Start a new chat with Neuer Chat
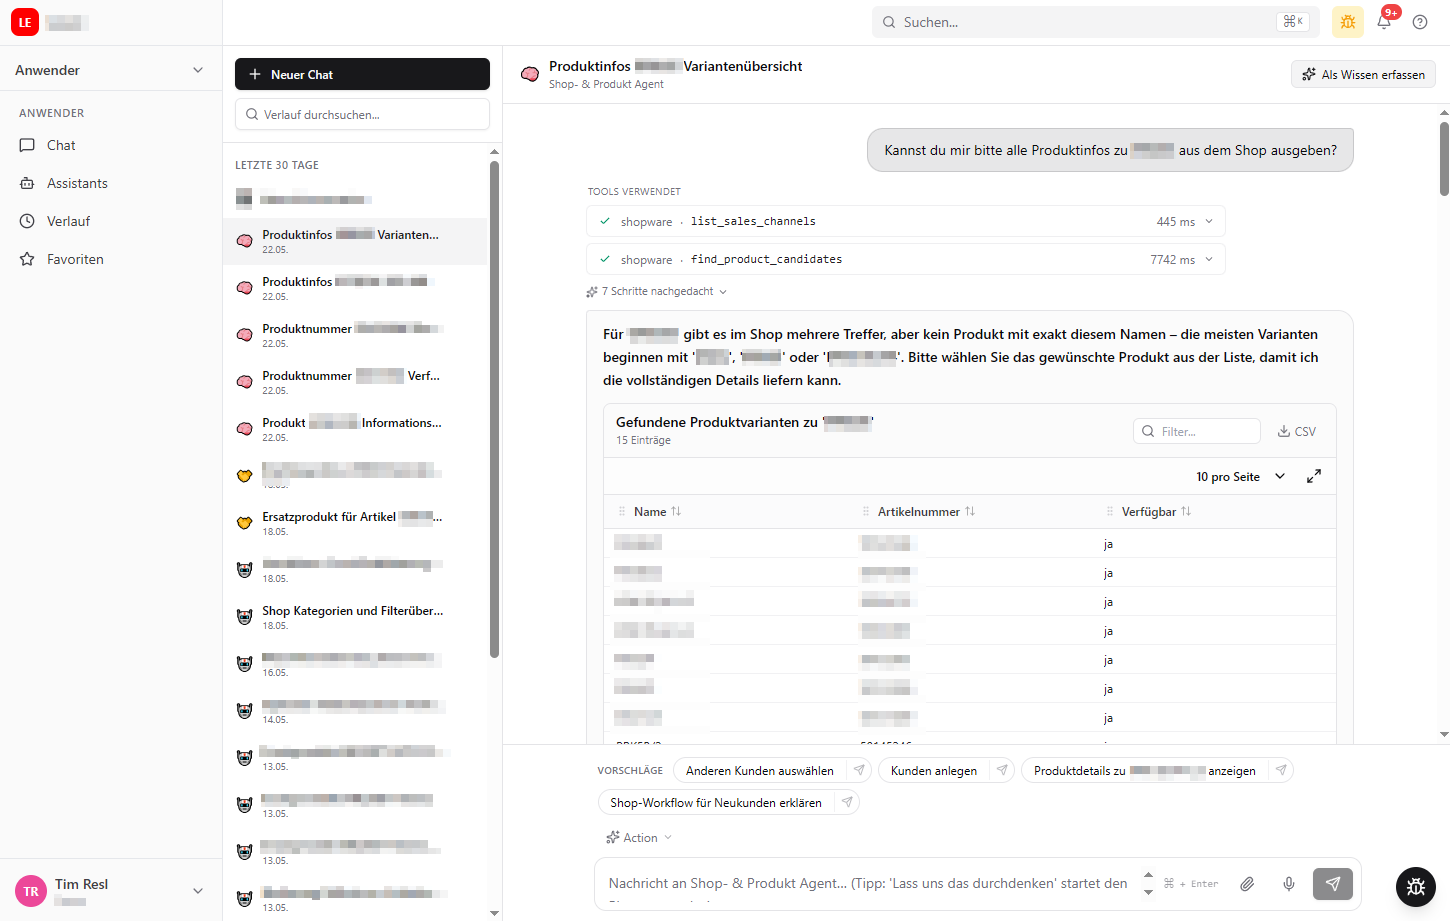 click(x=362, y=74)
